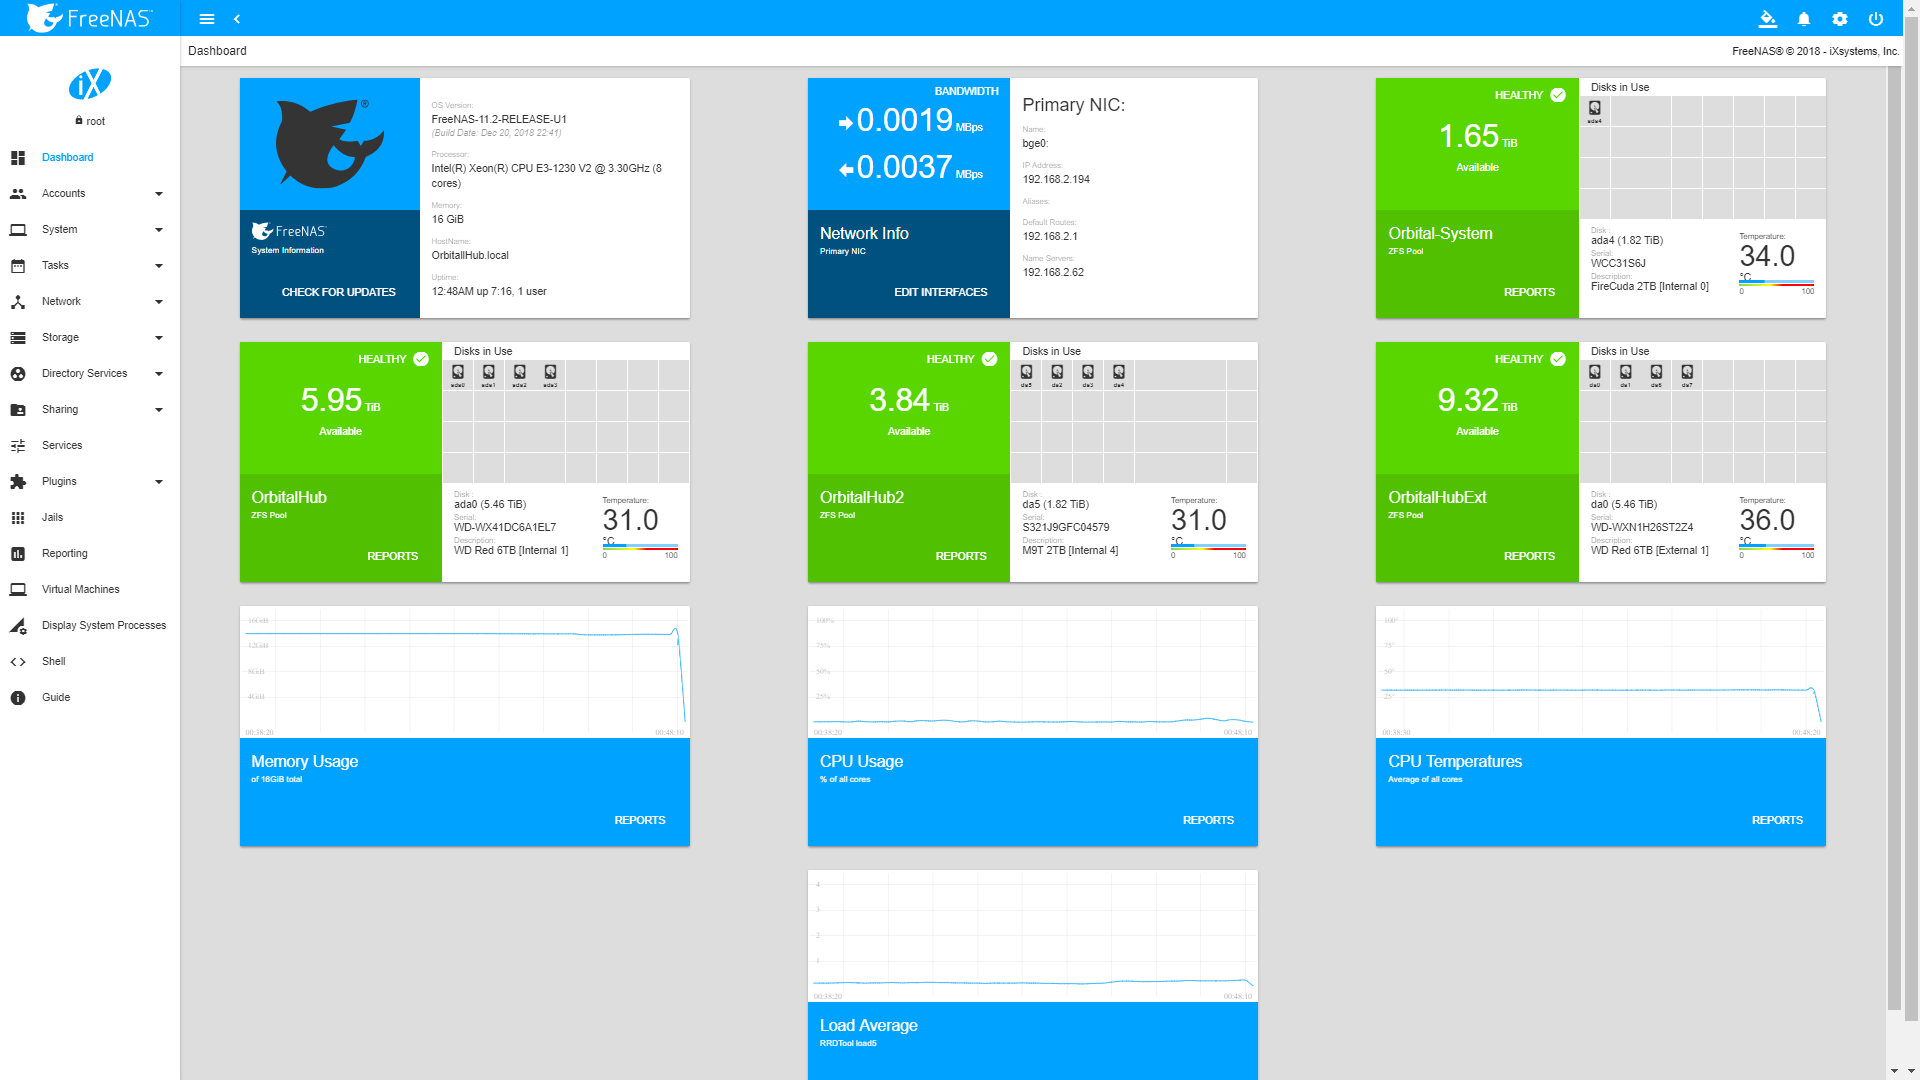Select disk ada0 in OrbitalHub pool
The width and height of the screenshot is (1920, 1080).
458,375
